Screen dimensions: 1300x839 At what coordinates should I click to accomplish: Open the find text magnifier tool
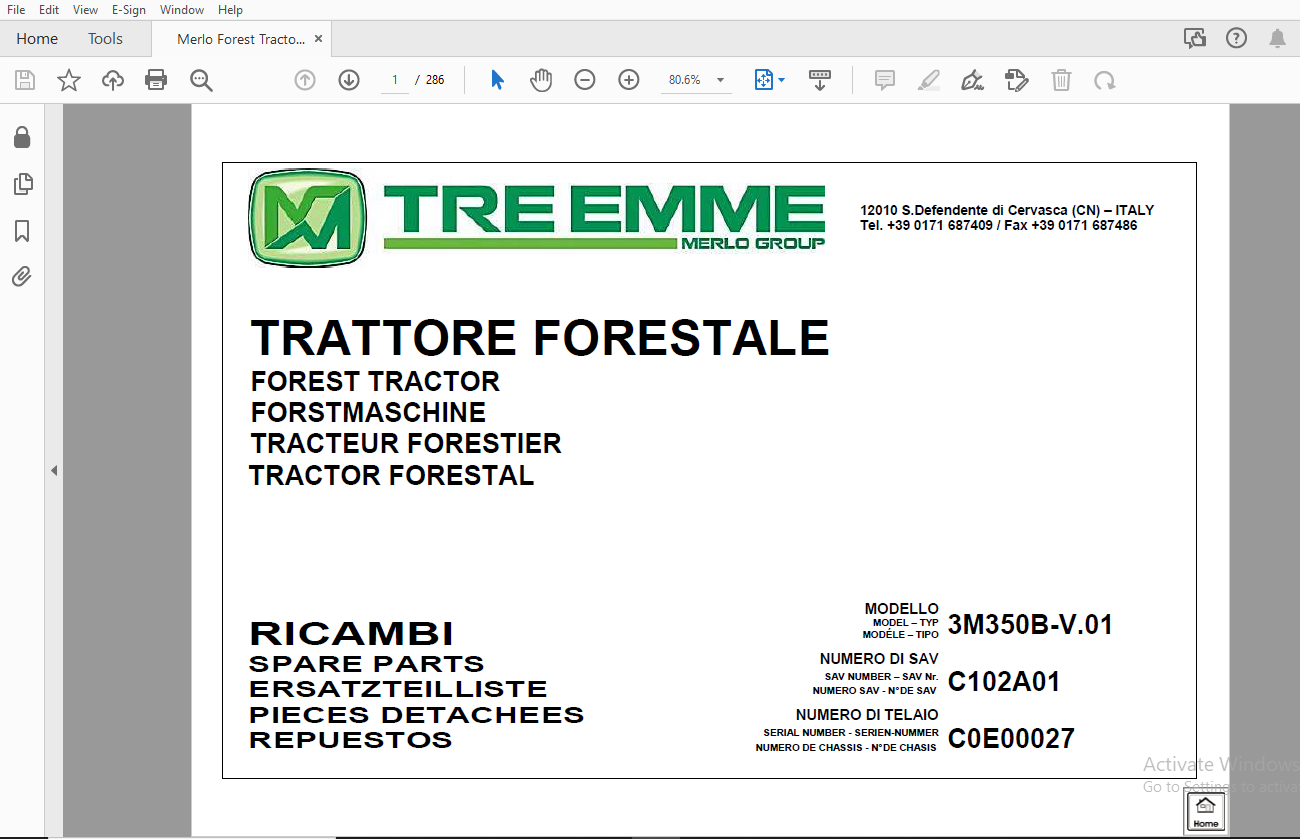[x=202, y=80]
